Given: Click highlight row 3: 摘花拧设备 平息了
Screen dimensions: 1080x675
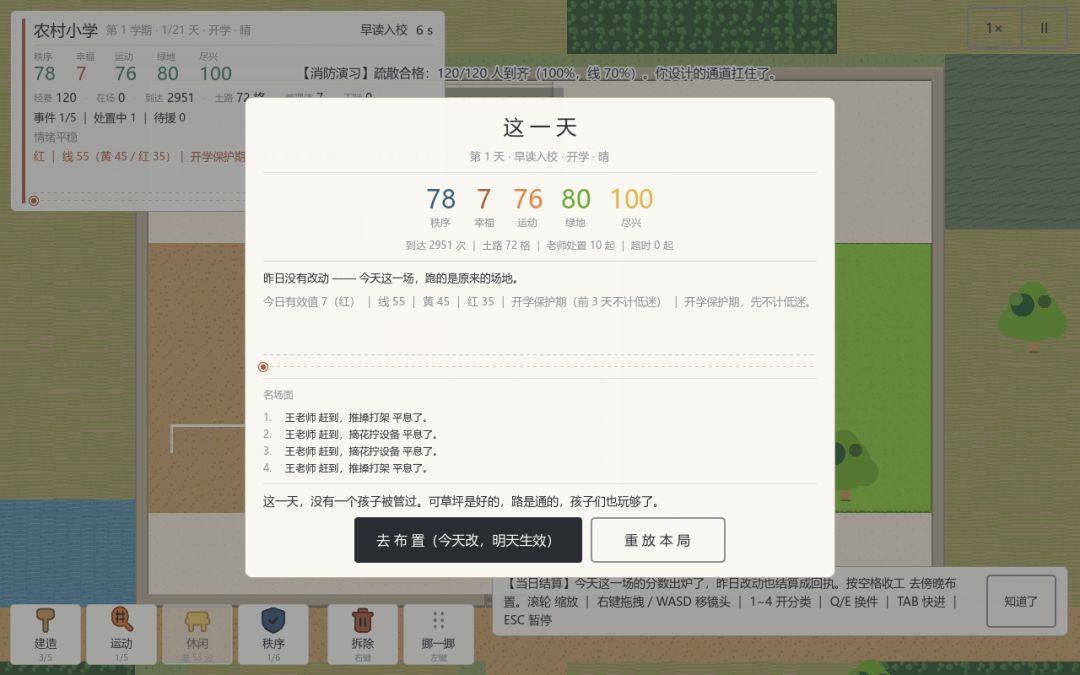Looking at the screenshot, I should point(362,451).
